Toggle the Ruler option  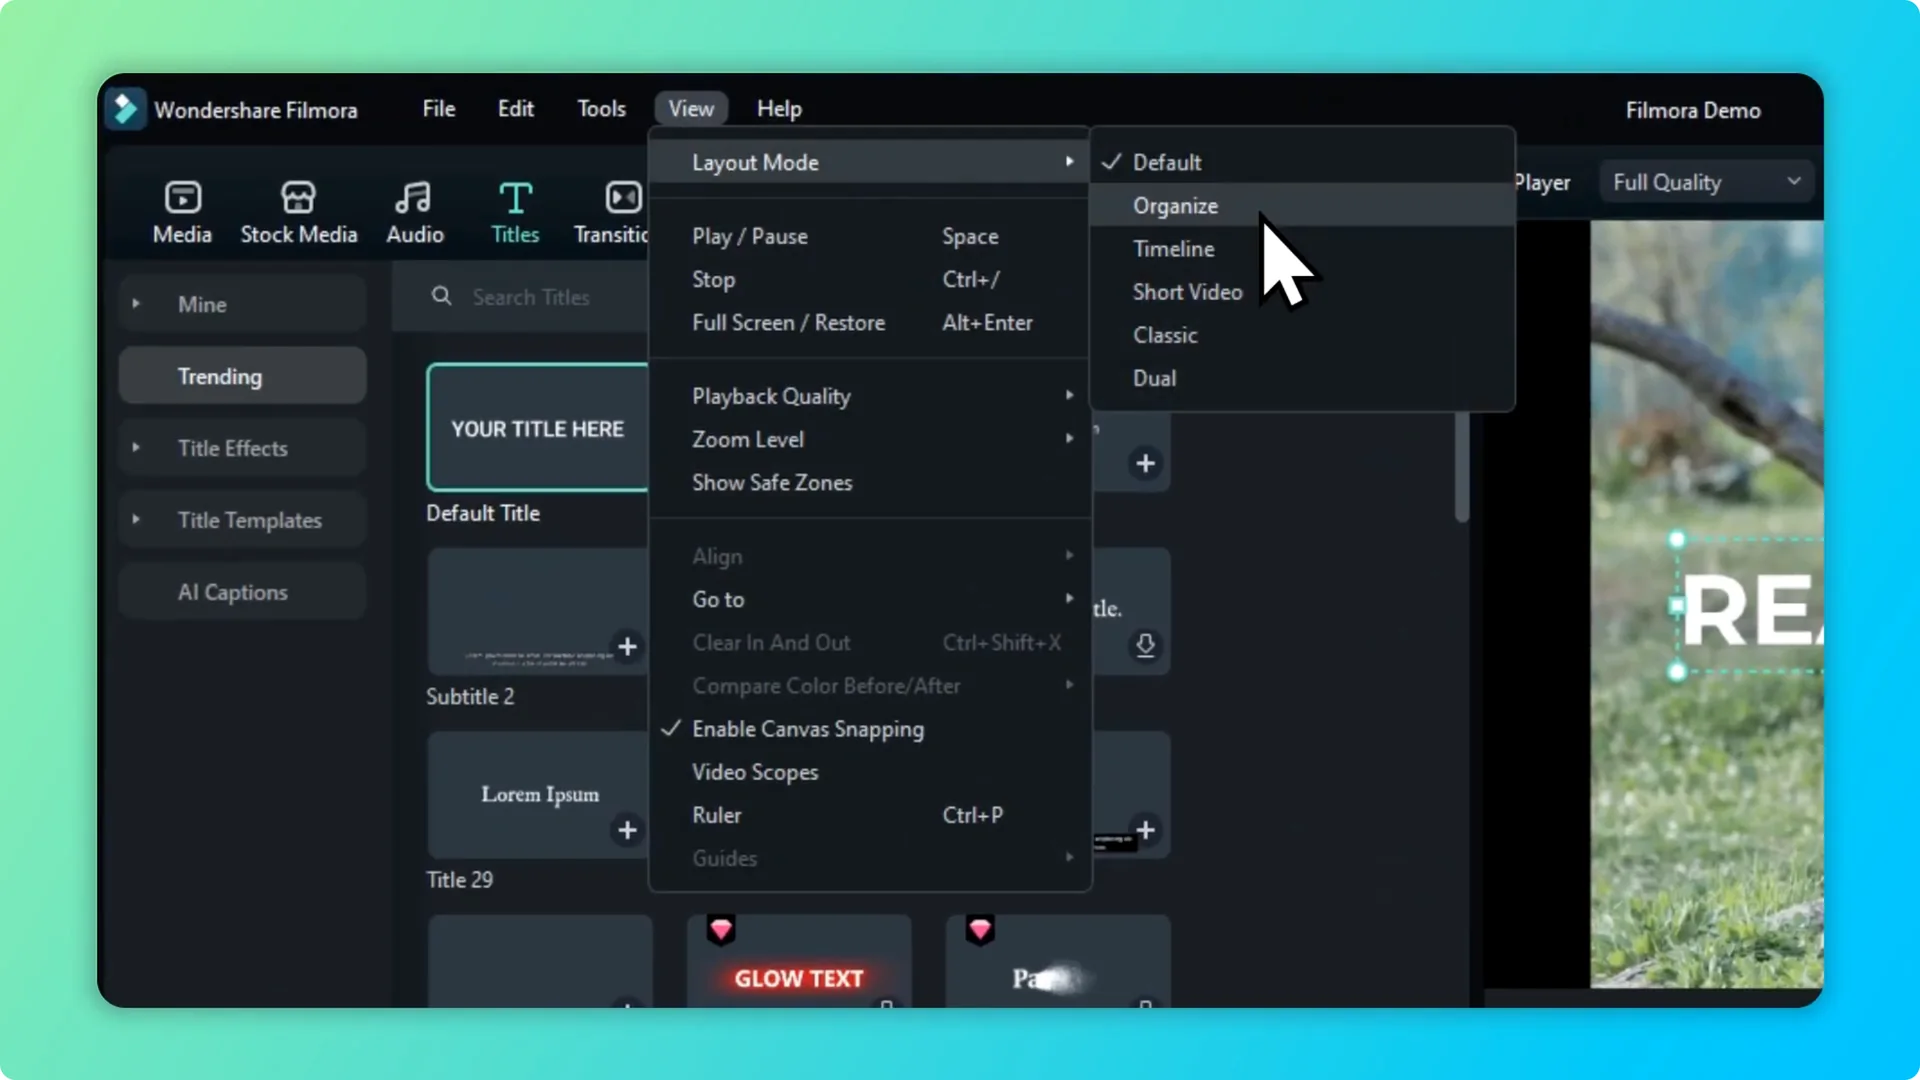[x=870, y=815]
